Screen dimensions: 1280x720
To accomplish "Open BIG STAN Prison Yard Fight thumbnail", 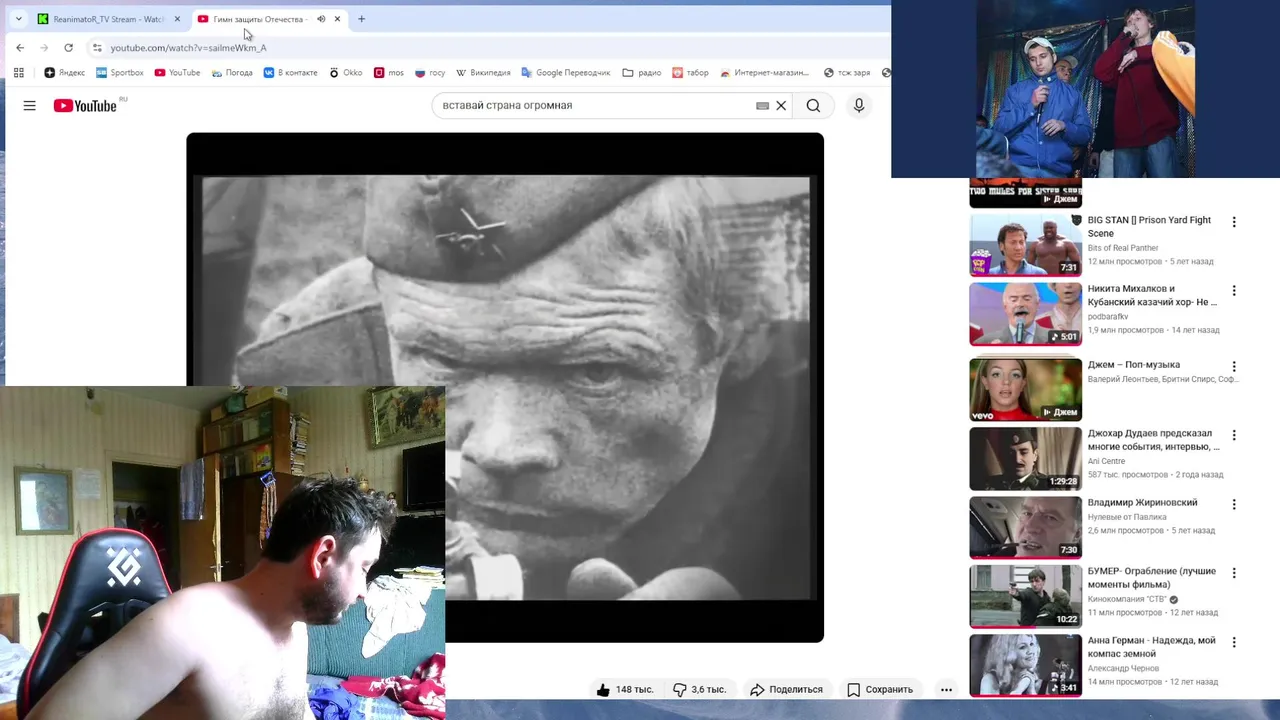I will [x=1025, y=245].
